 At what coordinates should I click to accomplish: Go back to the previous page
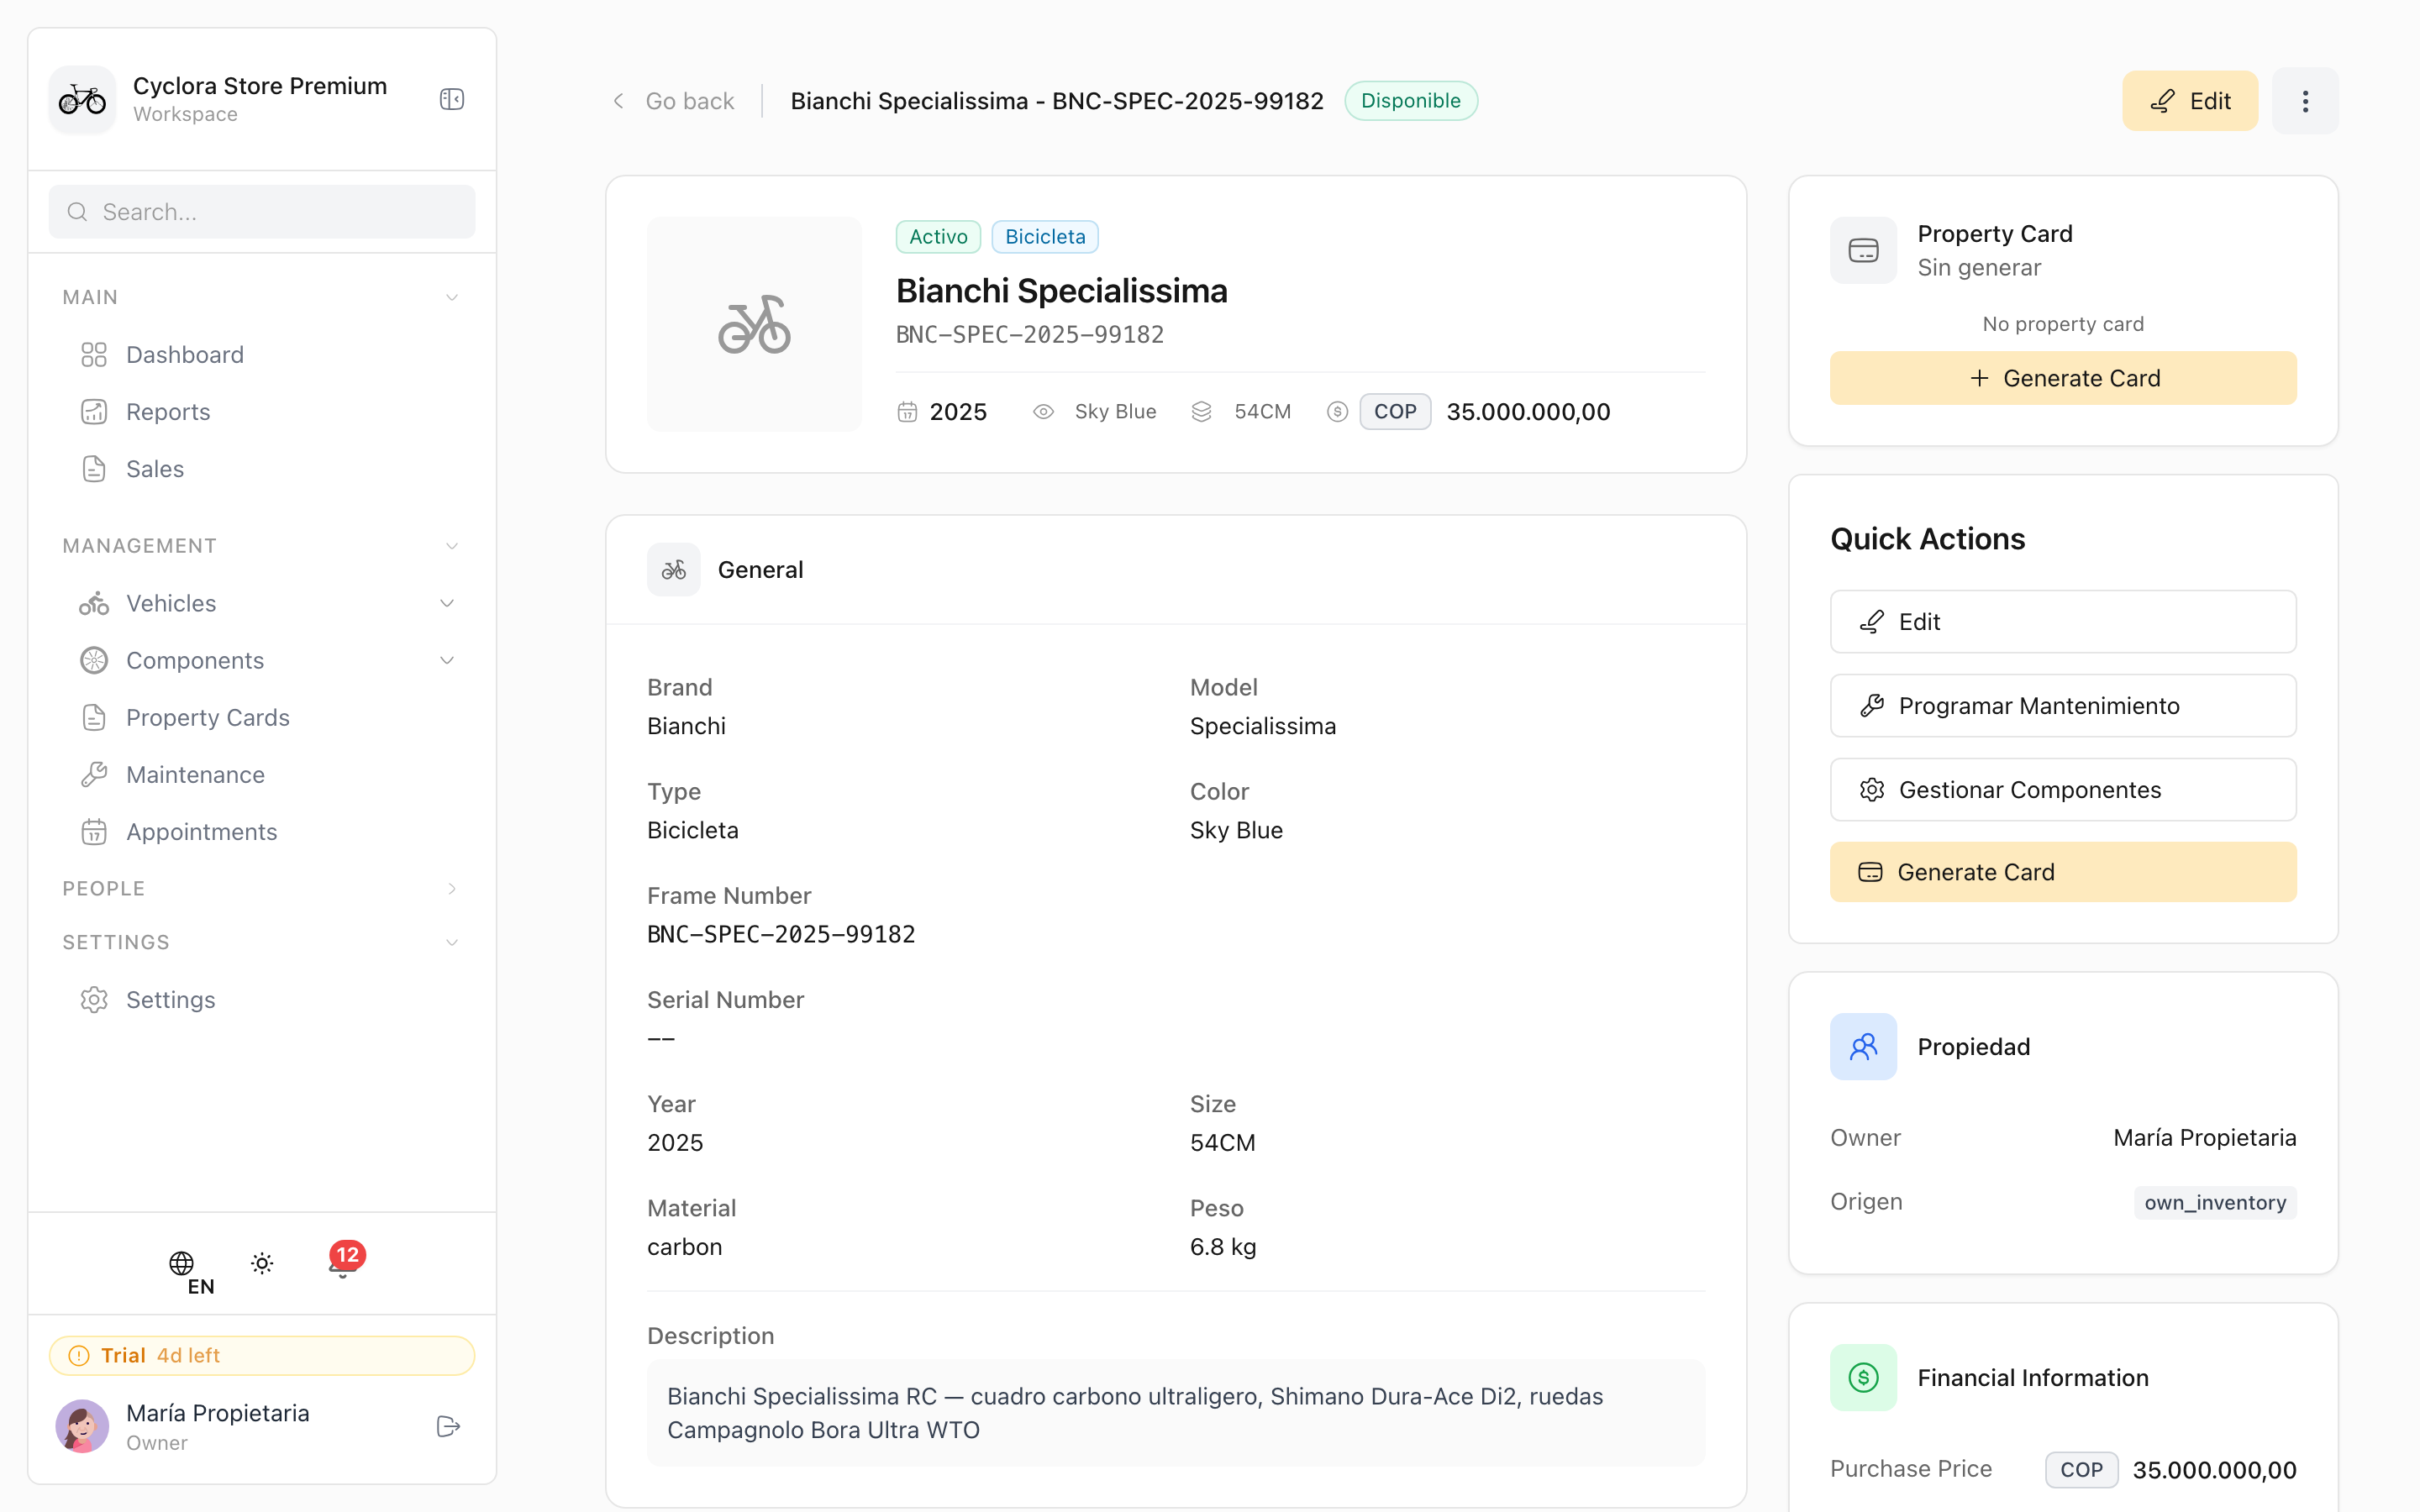coord(673,101)
